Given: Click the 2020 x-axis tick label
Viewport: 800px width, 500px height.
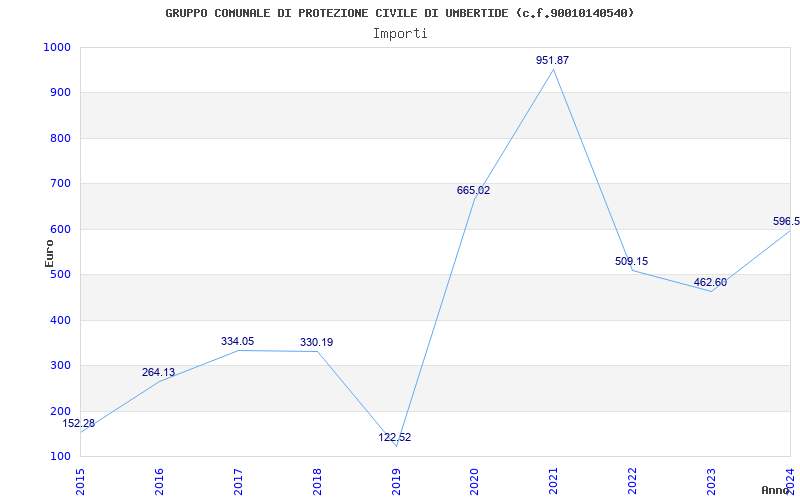Looking at the screenshot, I should tap(474, 481).
